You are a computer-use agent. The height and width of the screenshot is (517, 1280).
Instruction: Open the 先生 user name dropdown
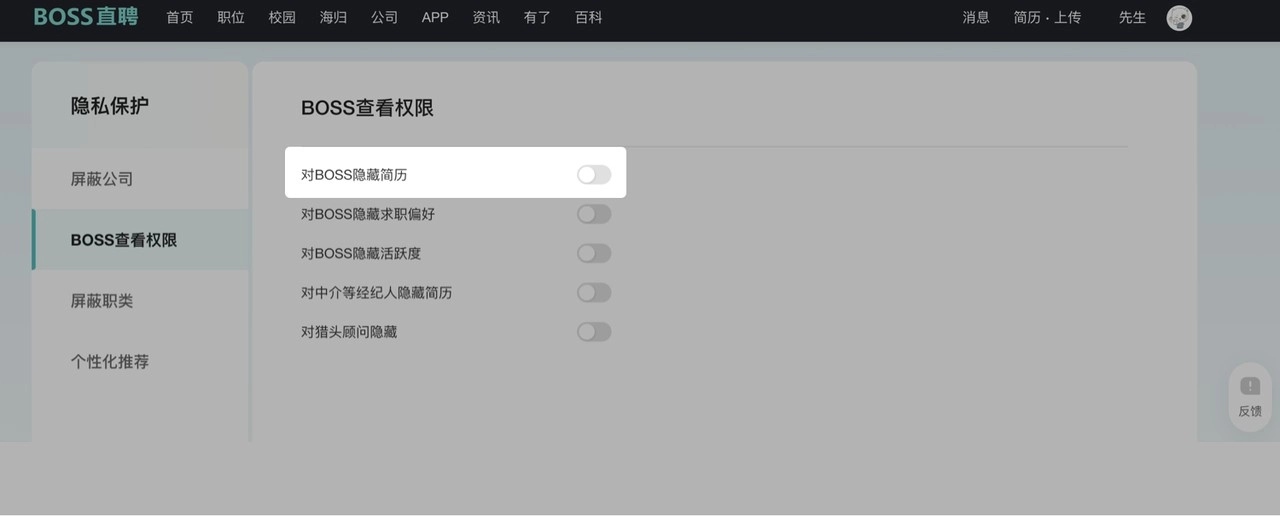1132,18
